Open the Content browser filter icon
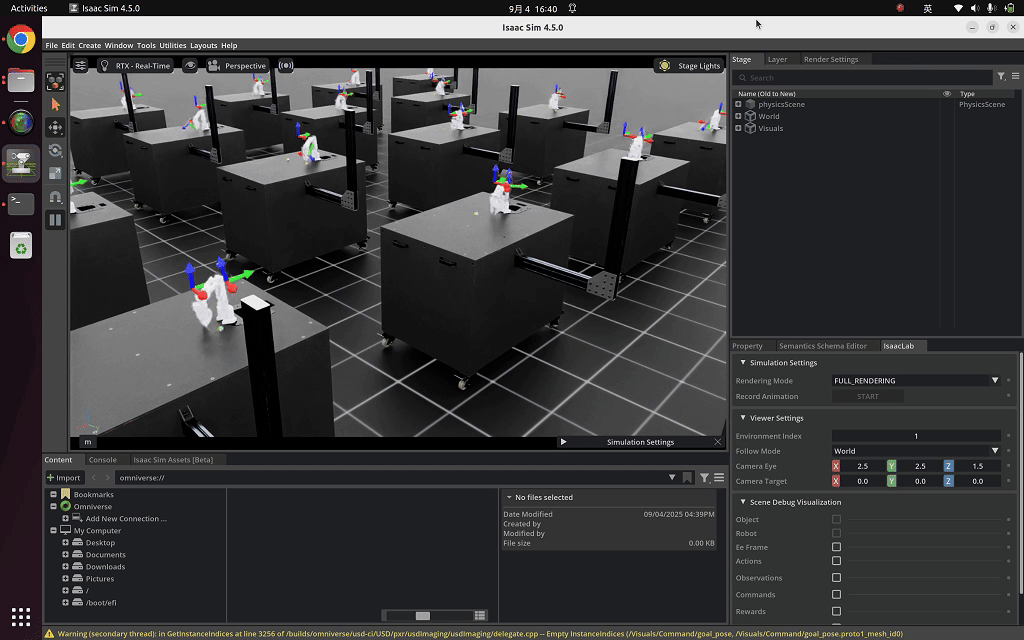This screenshot has height=640, width=1024. [x=704, y=477]
